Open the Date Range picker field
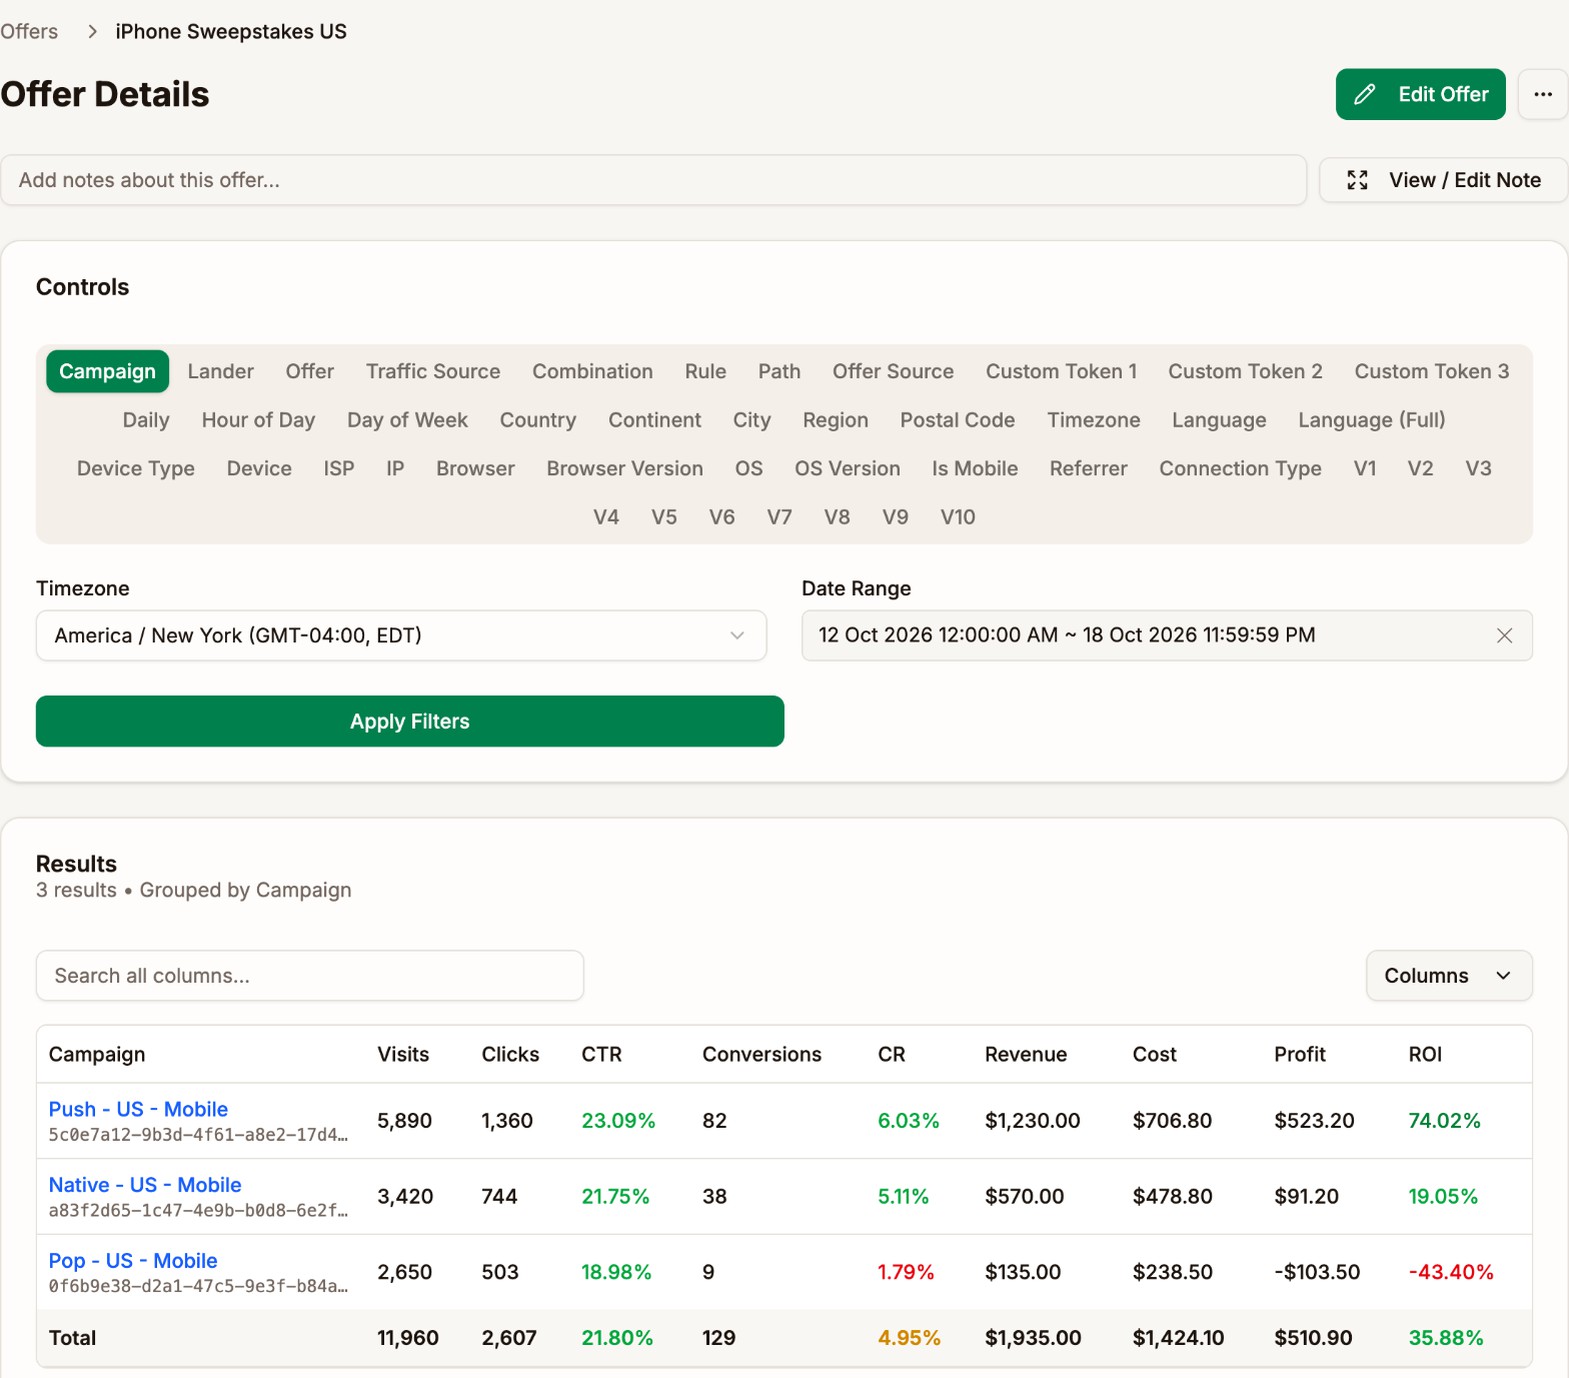This screenshot has height=1378, width=1569. pyautogui.click(x=1166, y=636)
